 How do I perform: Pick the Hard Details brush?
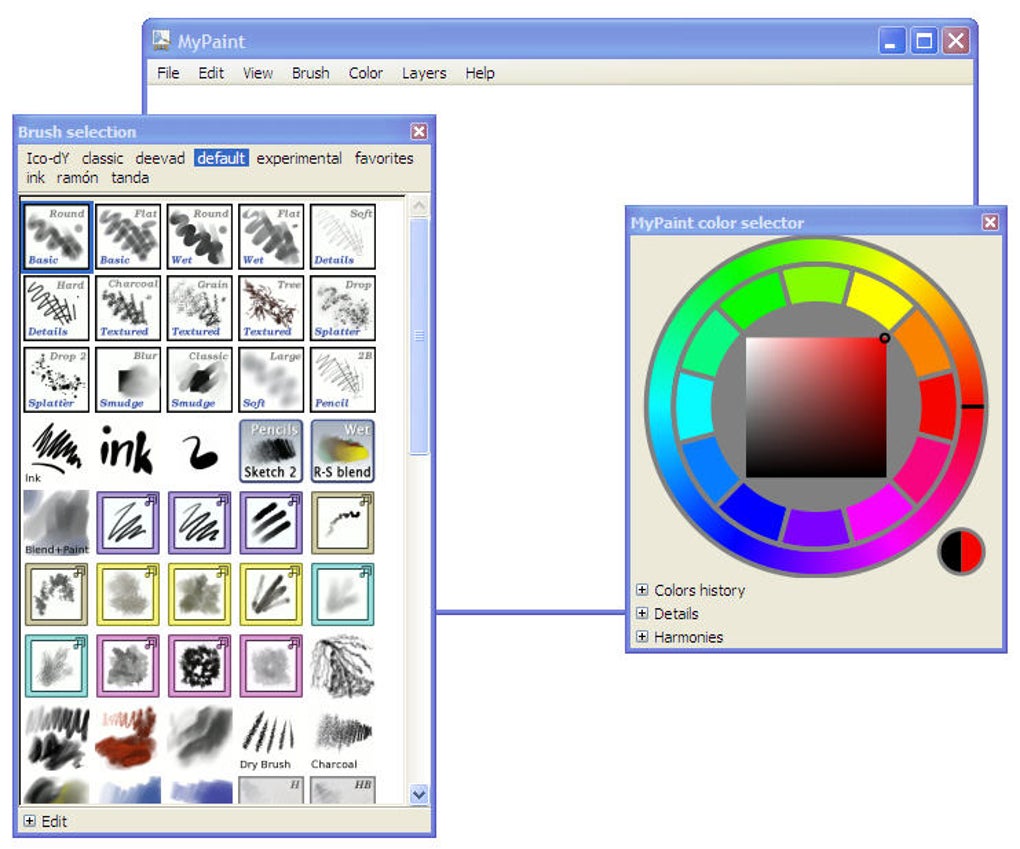[57, 308]
